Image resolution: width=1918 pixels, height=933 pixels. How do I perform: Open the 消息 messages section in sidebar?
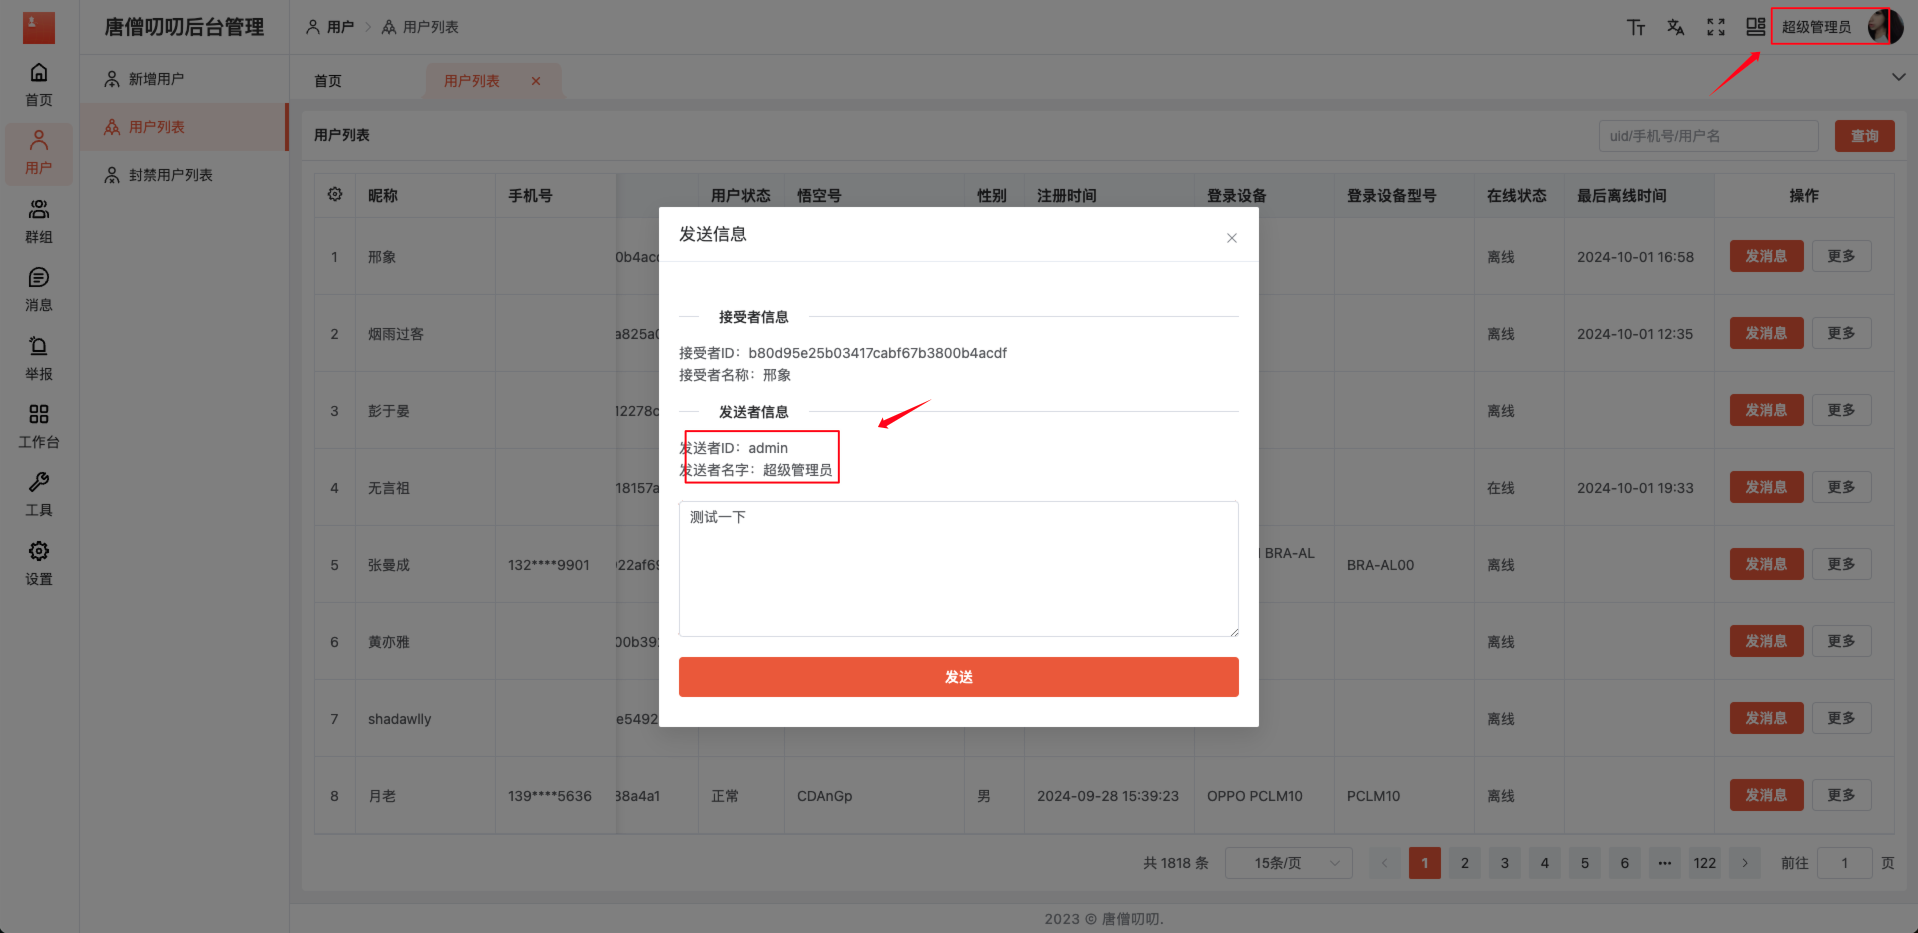click(x=38, y=289)
